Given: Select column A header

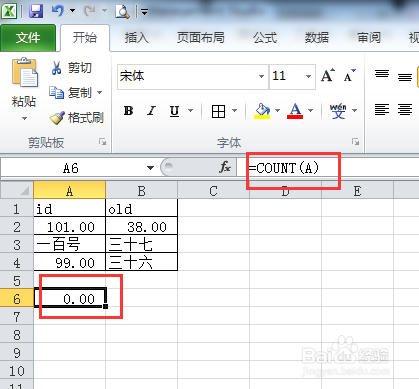Looking at the screenshot, I should coord(69,191).
